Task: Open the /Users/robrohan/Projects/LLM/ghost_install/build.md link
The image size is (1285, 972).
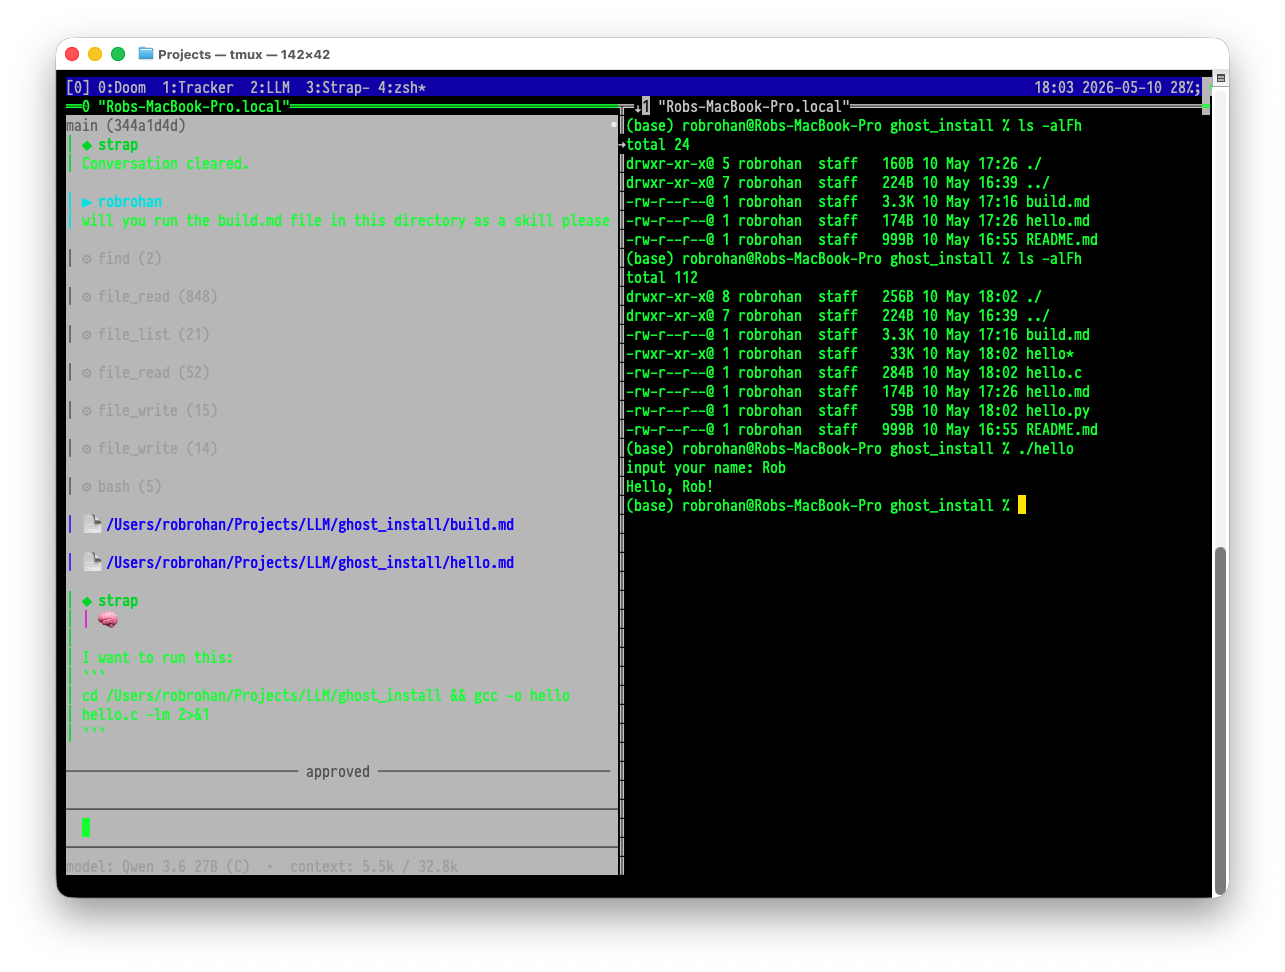Action: 310,524
